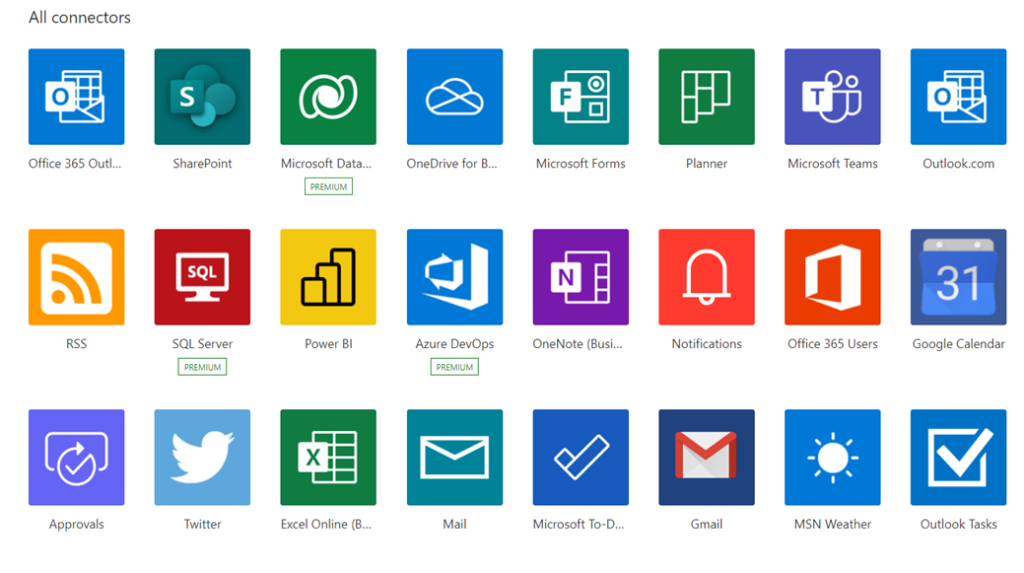Select the Google Calendar 31 icon
The width and height of the screenshot is (1024, 573).
point(959,277)
